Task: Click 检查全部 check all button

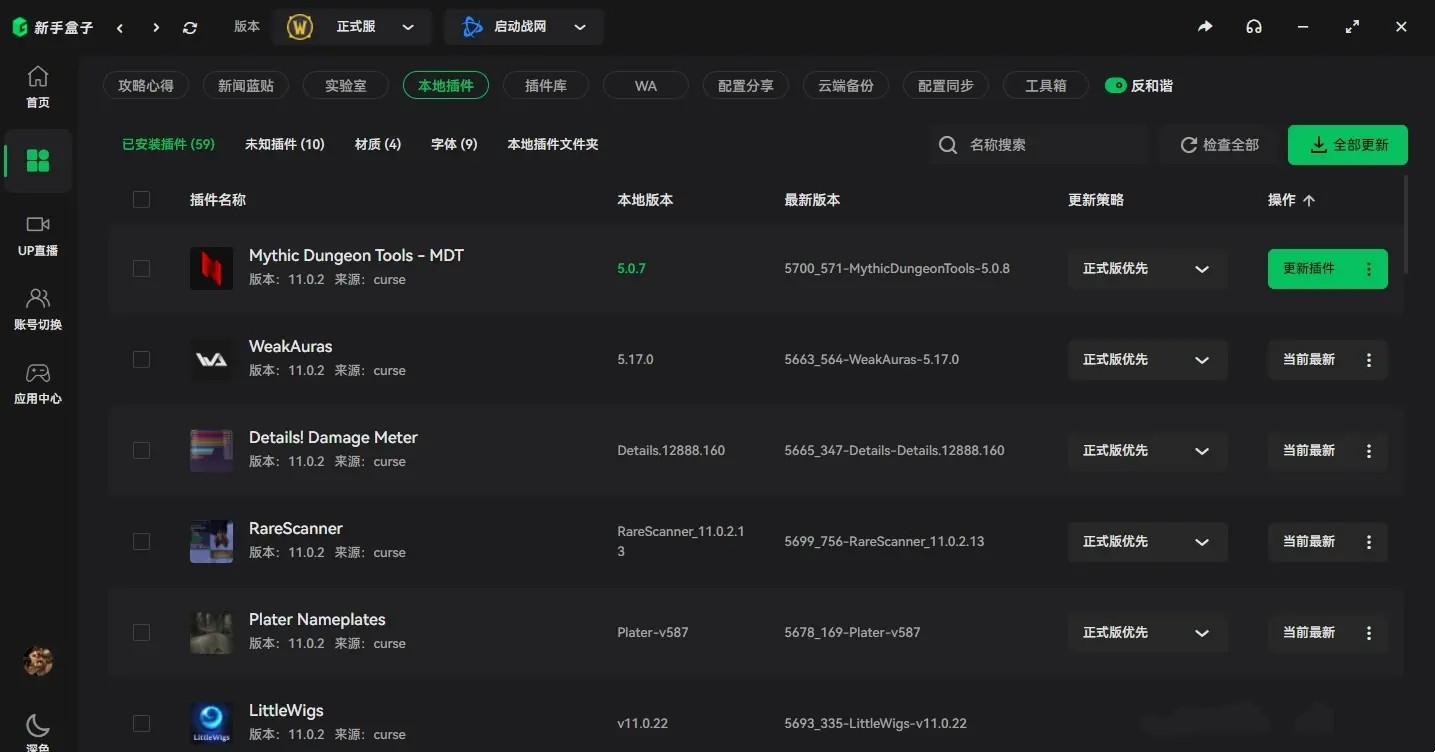Action: (x=1219, y=145)
